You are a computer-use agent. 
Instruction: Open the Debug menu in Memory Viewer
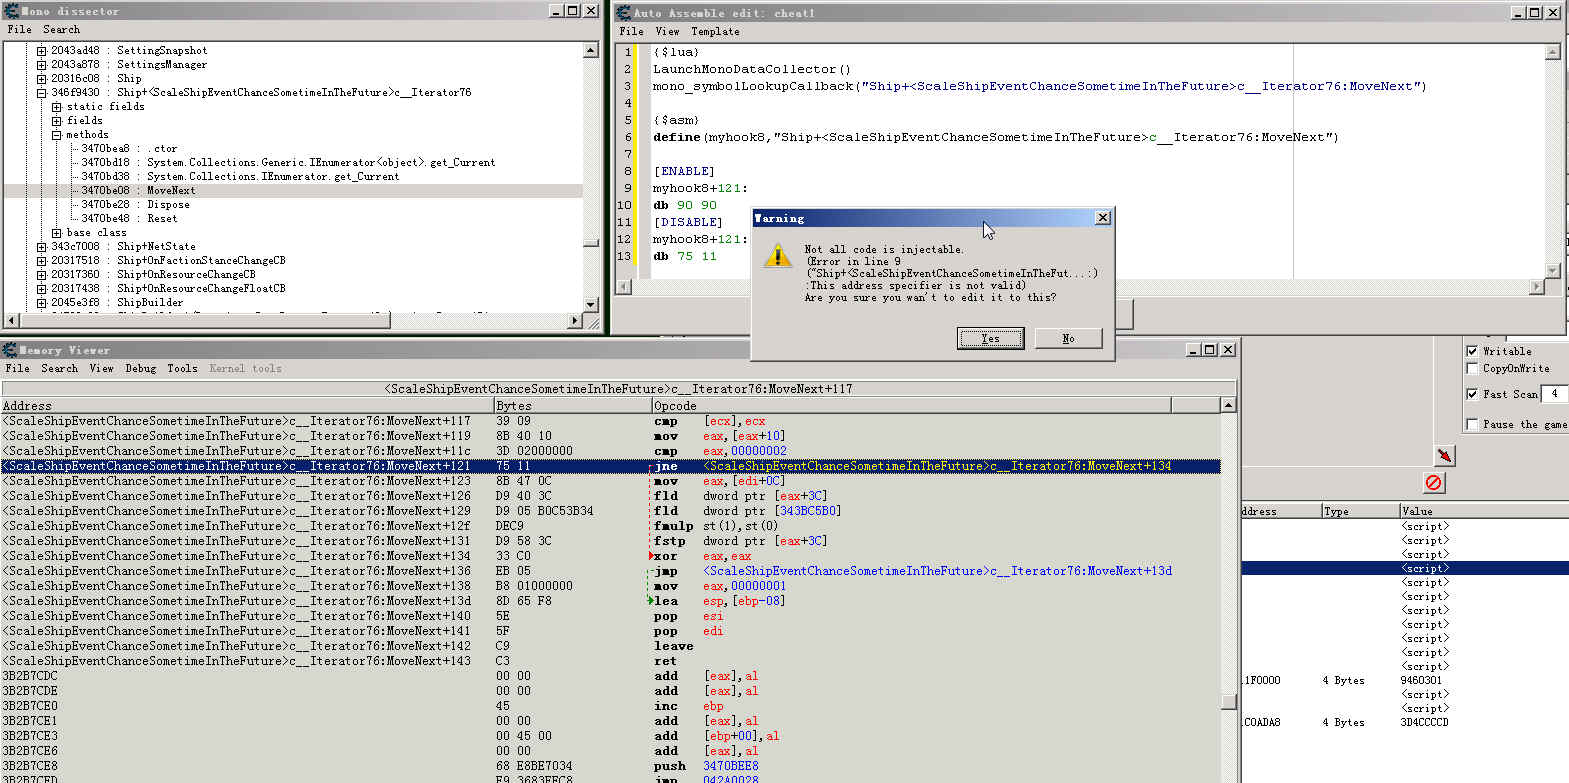(x=140, y=369)
